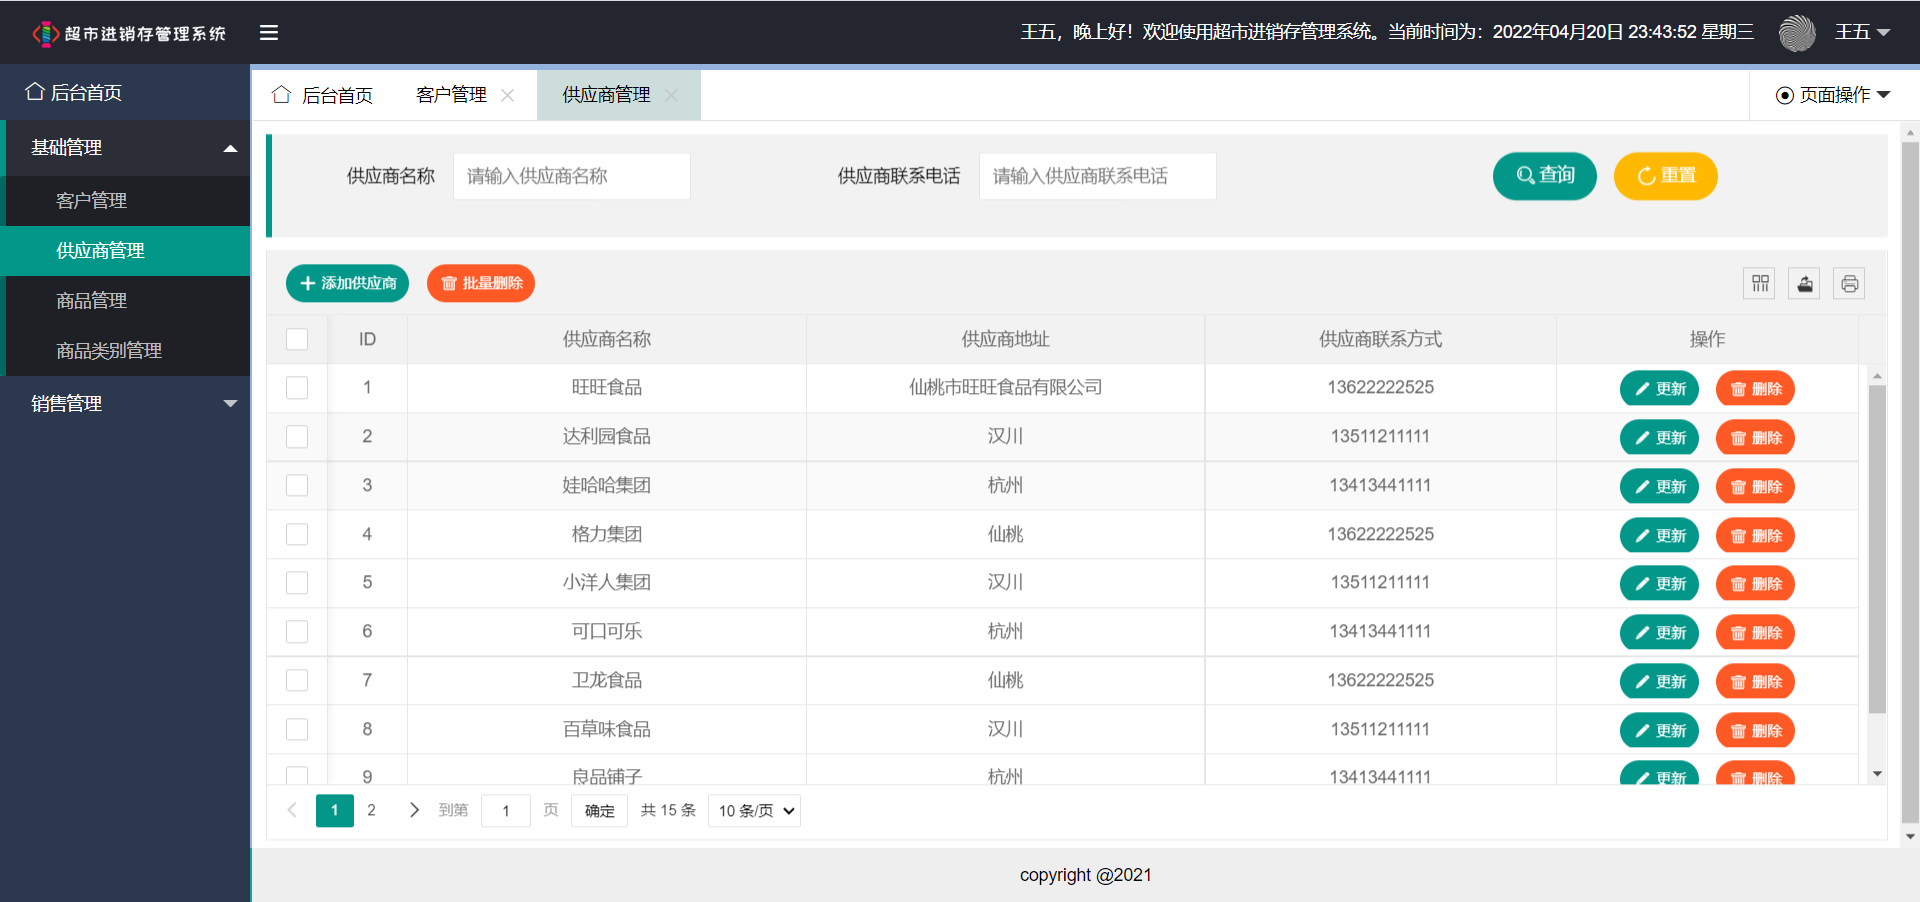Click the home icon in the 后台首页 tab
The image size is (1920, 902).
click(x=282, y=94)
